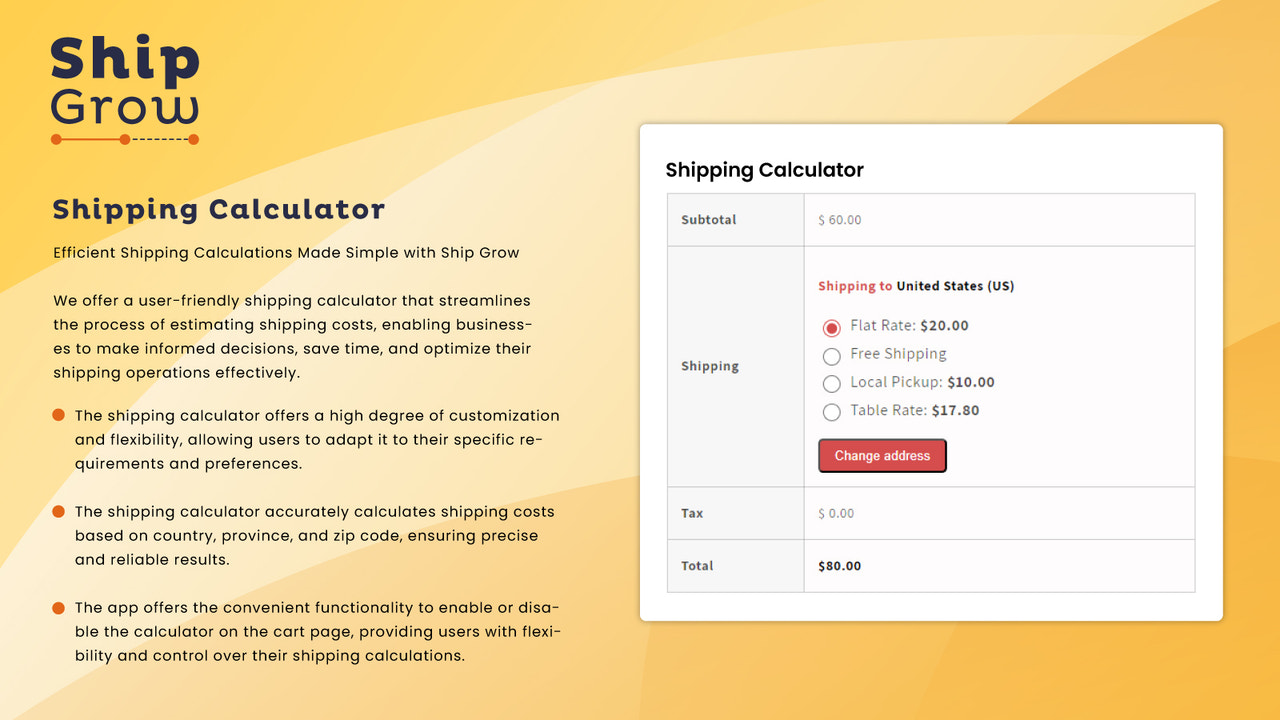Click the orange bullet beside first feature point
Screen dimensions: 1280x720
[x=58, y=414]
